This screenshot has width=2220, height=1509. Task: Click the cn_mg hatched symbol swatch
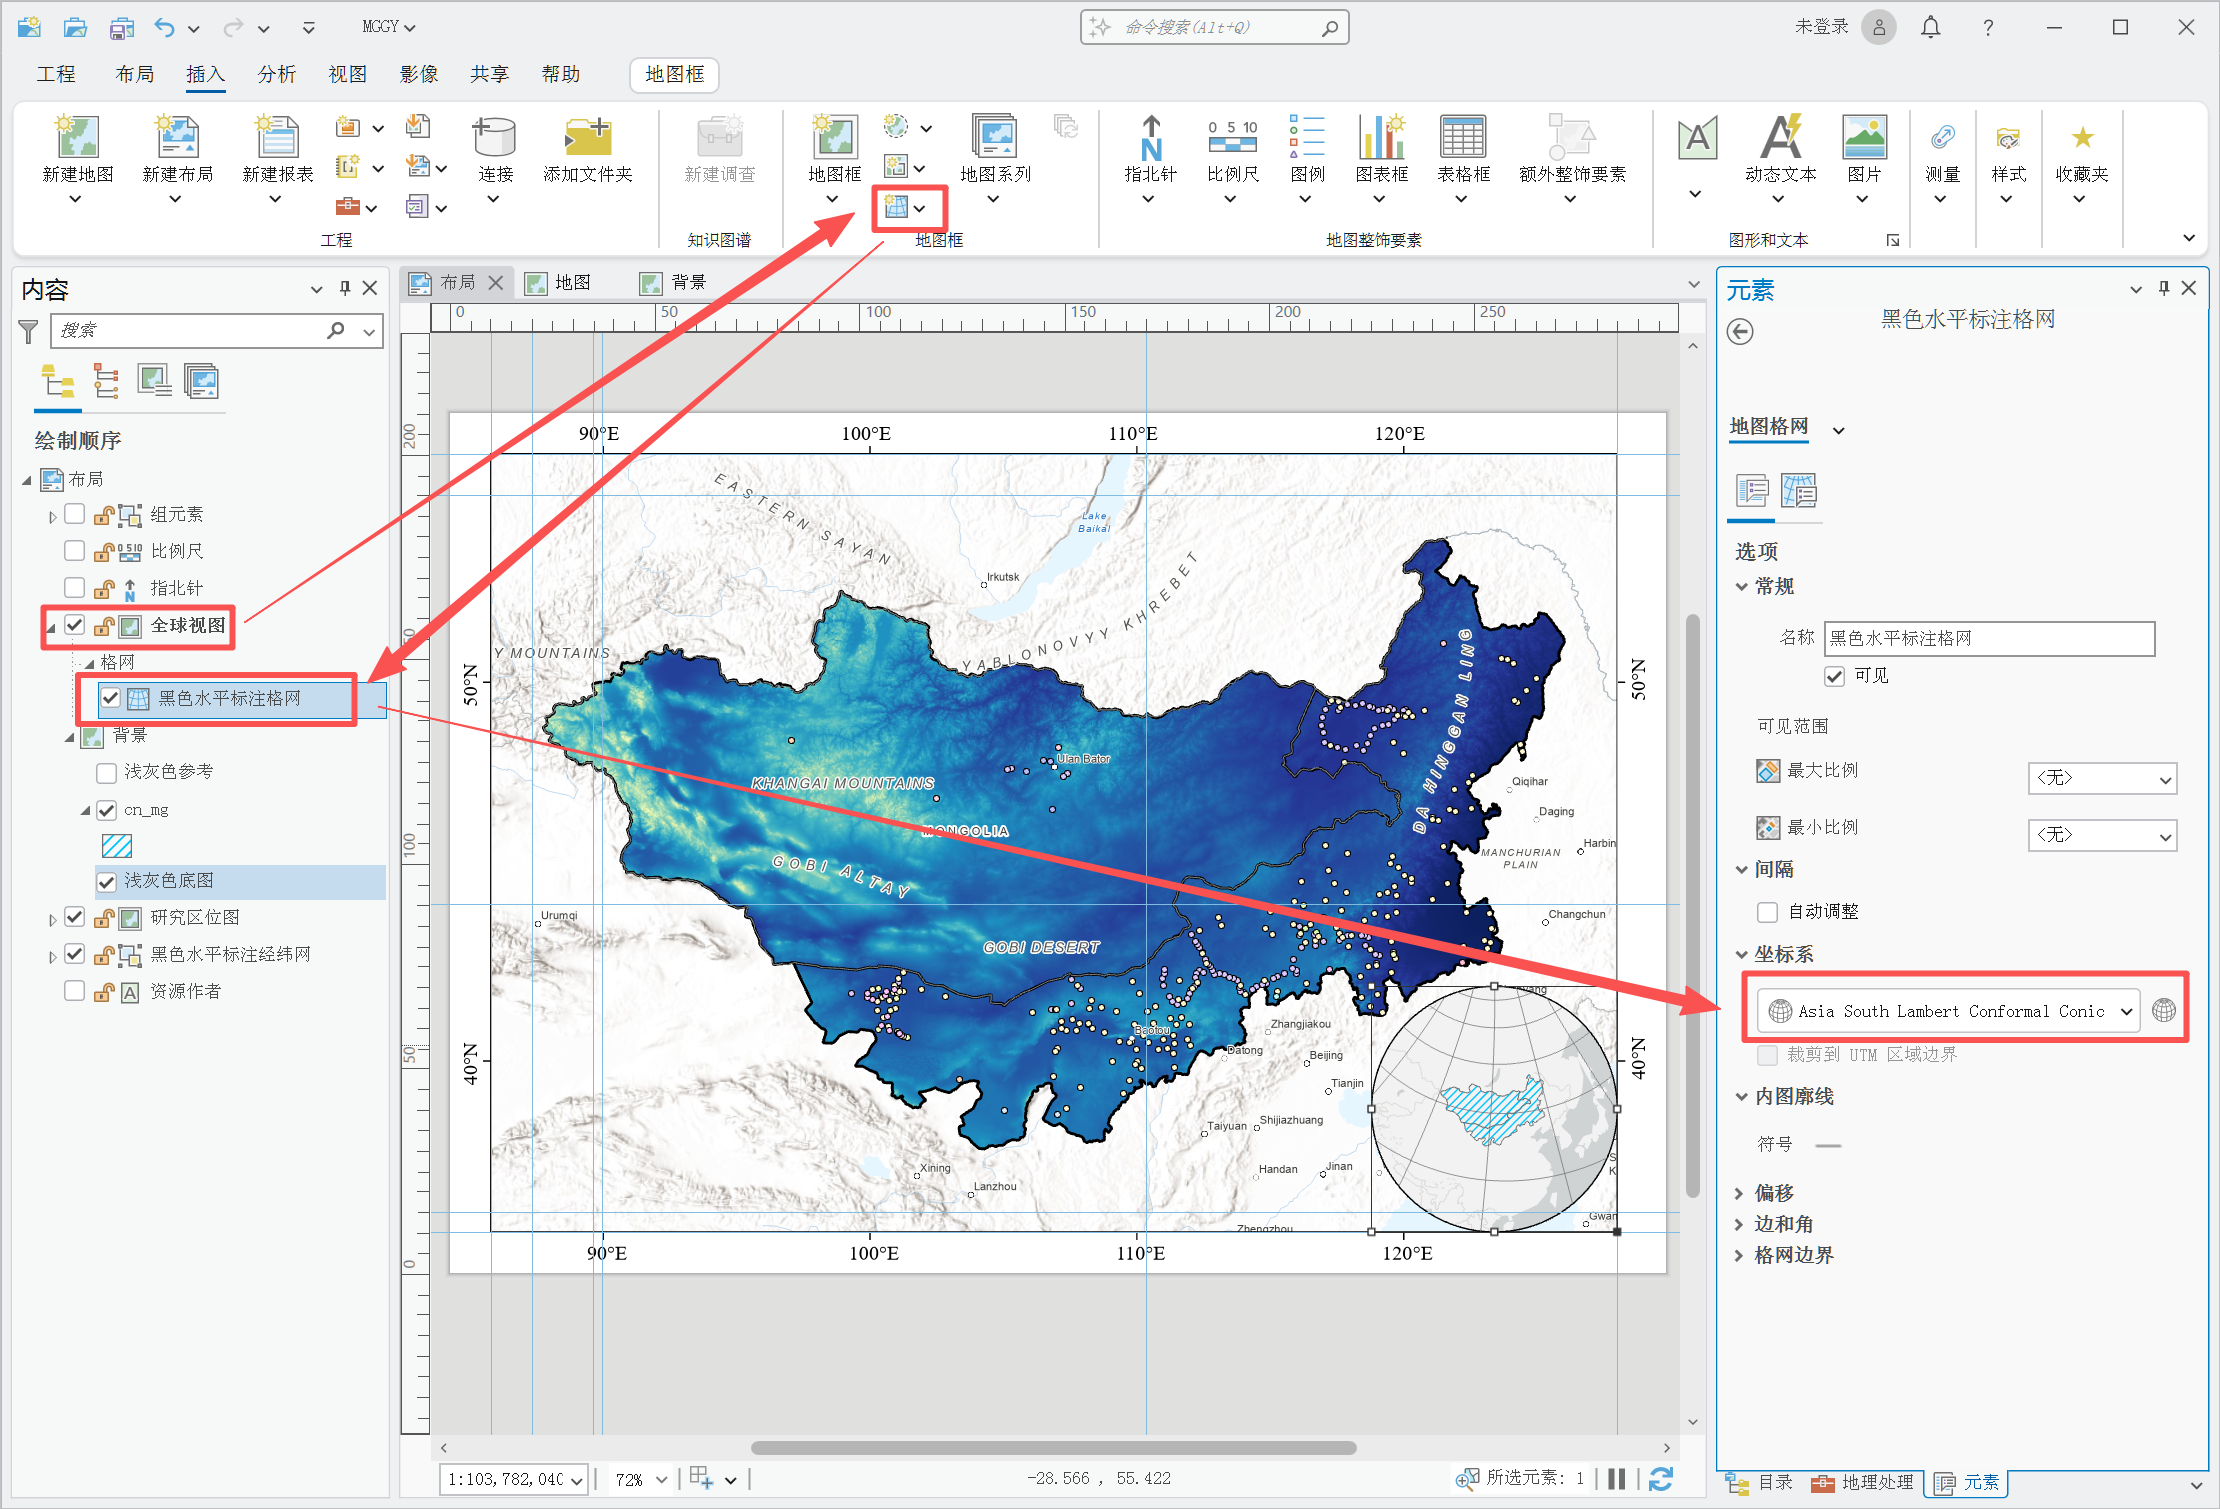click(x=117, y=846)
